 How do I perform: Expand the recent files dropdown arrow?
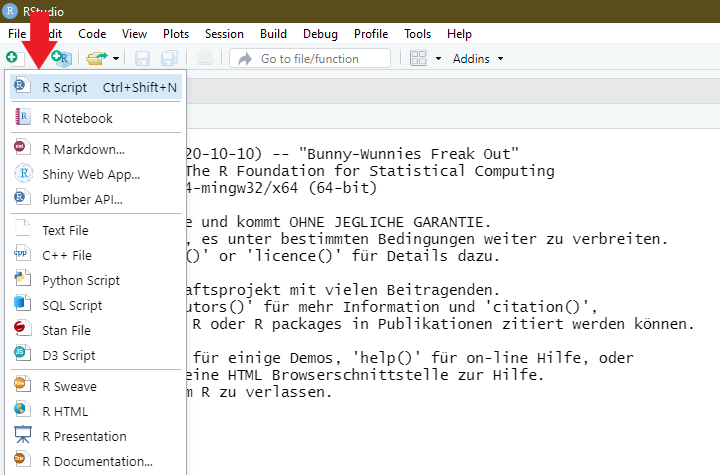[x=116, y=59]
